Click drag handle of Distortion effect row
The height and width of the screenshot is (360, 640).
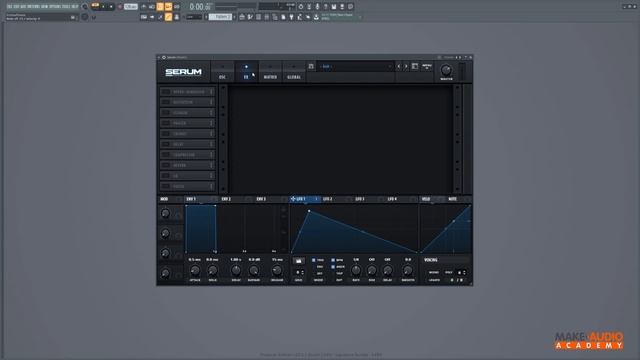point(211,102)
